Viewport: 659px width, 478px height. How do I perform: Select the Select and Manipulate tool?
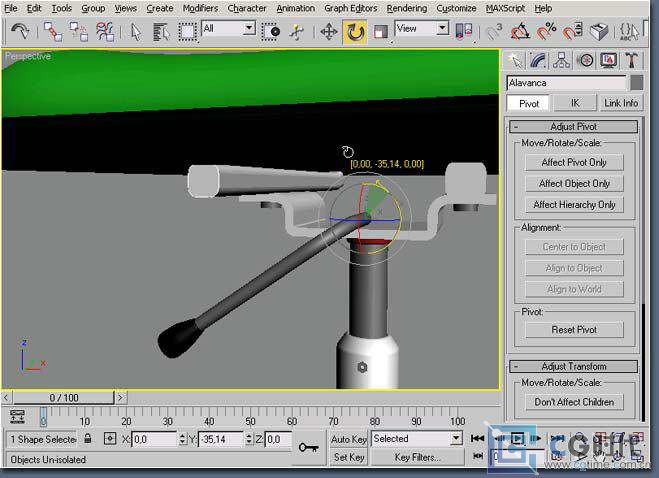(x=297, y=32)
